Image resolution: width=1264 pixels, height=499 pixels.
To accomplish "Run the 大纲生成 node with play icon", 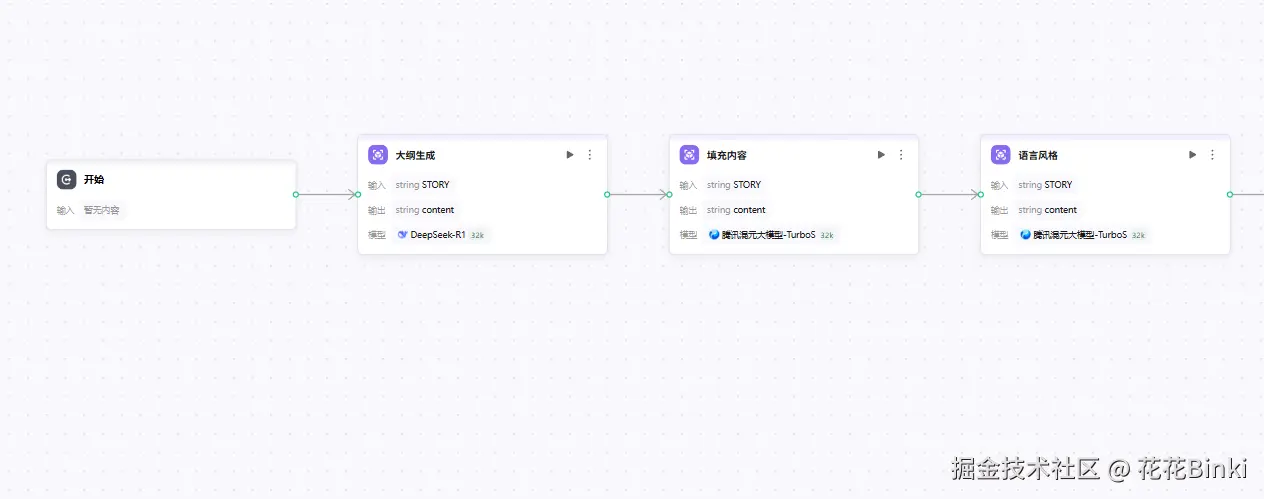I will point(570,155).
